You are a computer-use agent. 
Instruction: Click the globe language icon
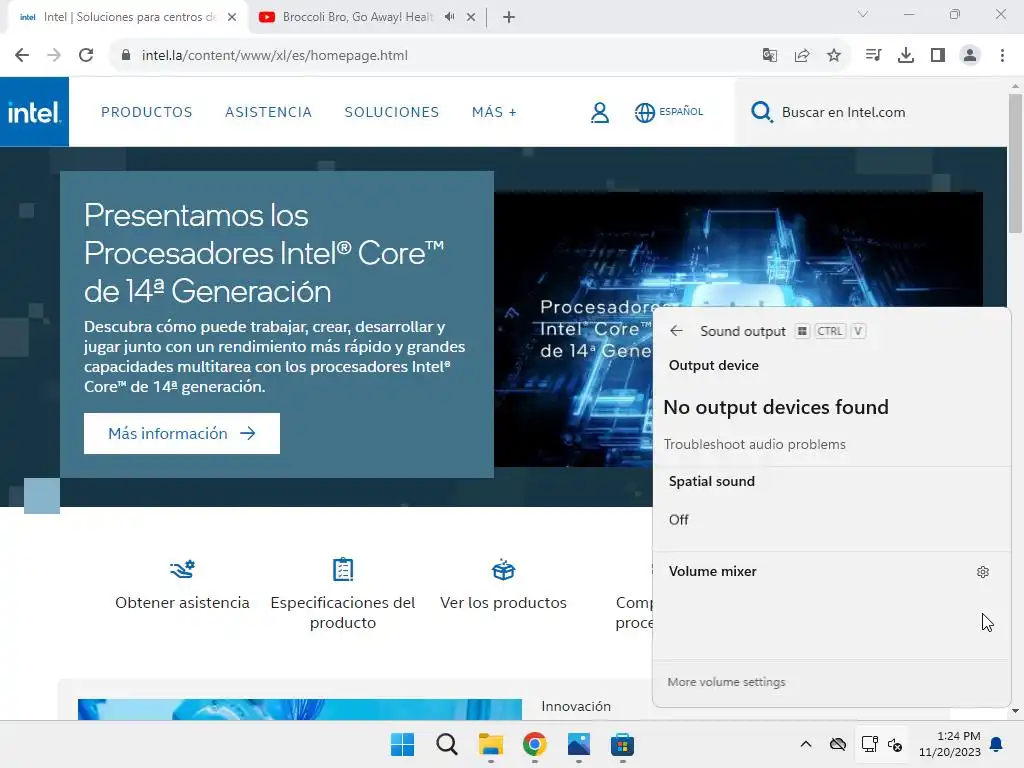click(645, 112)
